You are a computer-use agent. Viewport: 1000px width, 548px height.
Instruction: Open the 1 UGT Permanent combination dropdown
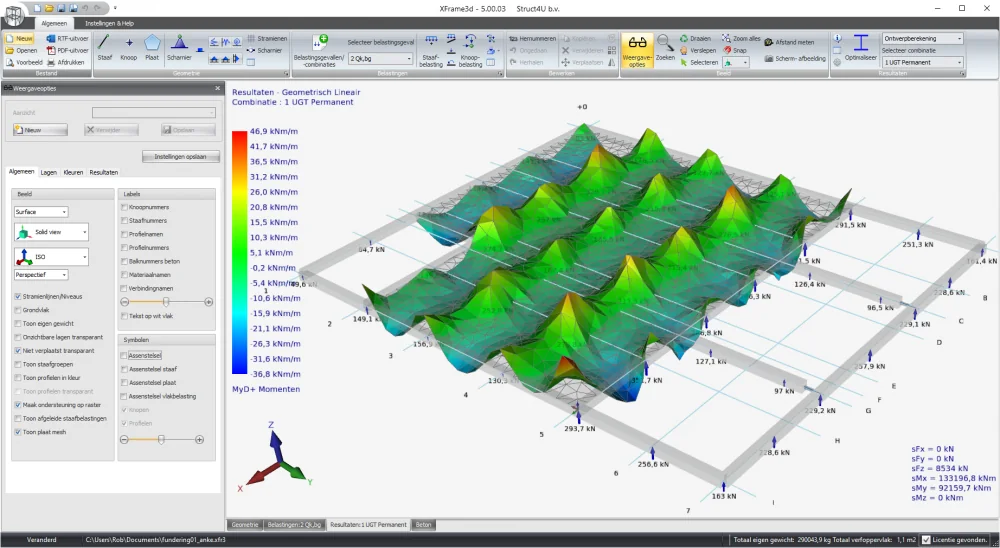point(922,63)
